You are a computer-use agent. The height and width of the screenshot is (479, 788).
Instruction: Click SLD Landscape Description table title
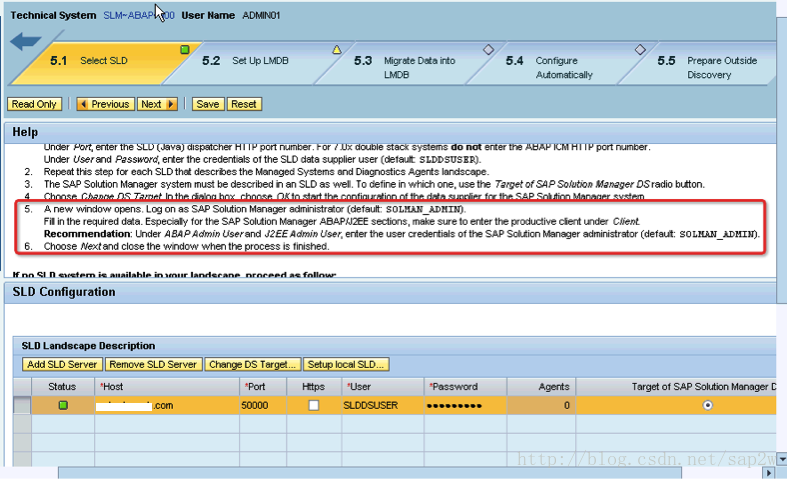(88, 346)
